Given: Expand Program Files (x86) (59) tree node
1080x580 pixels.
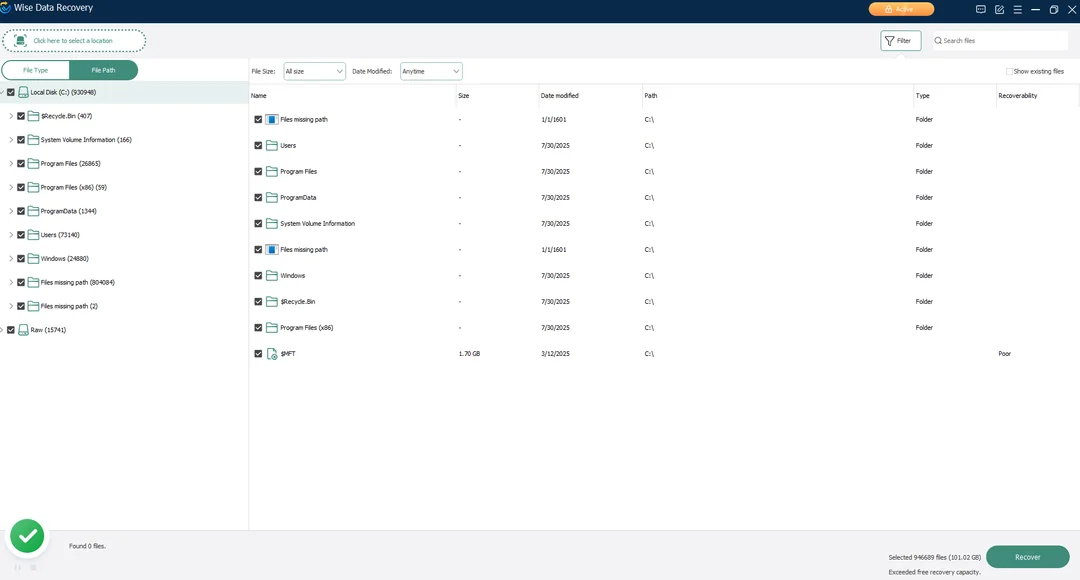Looking at the screenshot, I should click(11, 187).
